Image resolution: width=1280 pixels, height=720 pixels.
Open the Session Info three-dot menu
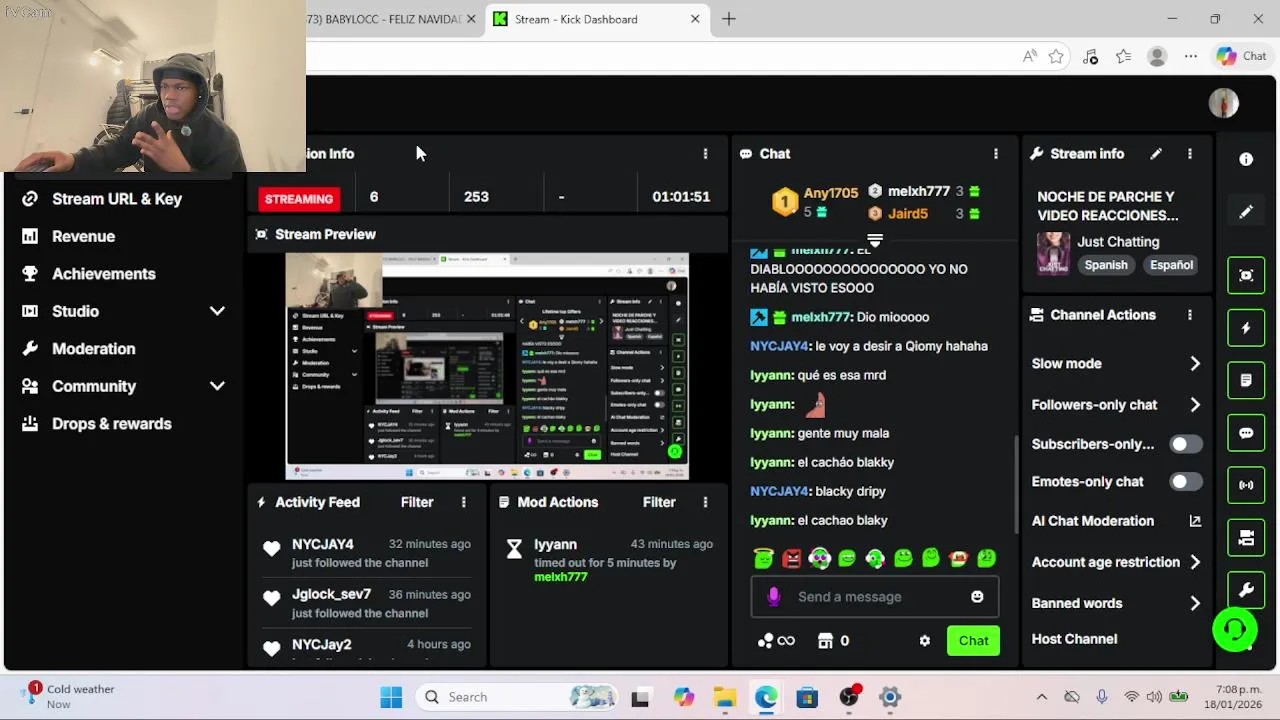705,154
